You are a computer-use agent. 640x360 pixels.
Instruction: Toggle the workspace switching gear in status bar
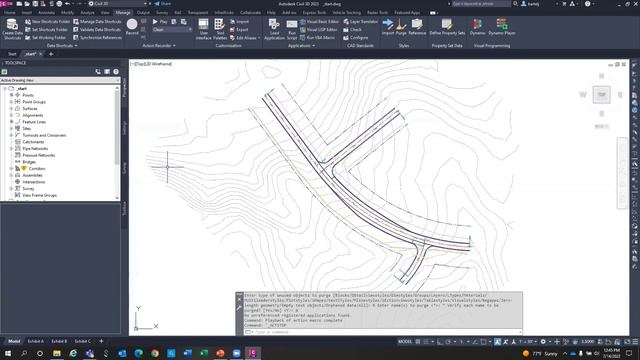click(543, 342)
